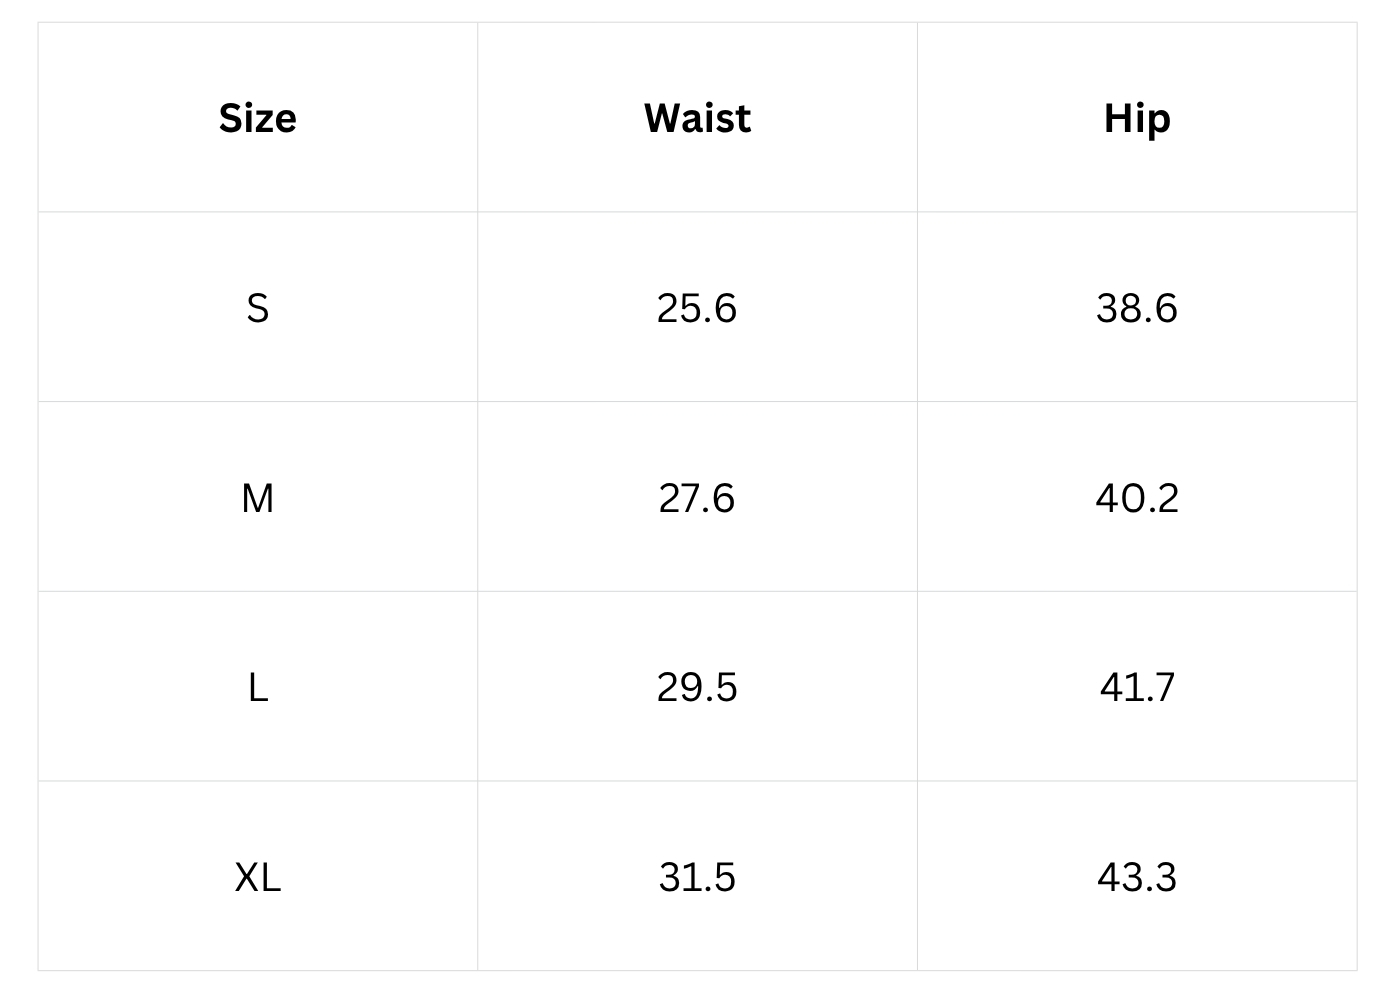1400x1000 pixels.
Task: Select the L size cell
Action: click(x=258, y=688)
